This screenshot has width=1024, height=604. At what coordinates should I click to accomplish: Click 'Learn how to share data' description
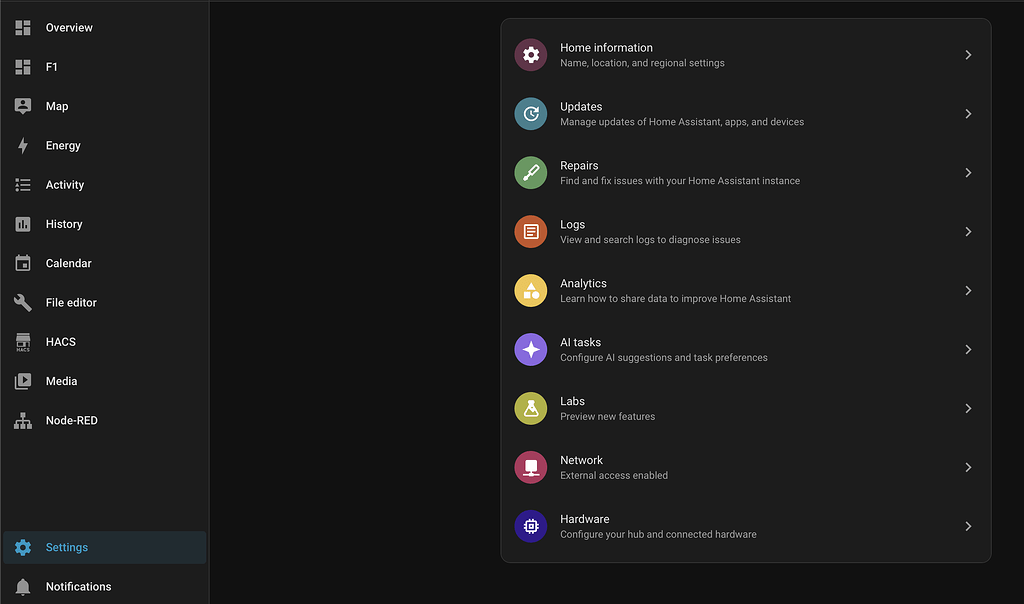point(675,298)
